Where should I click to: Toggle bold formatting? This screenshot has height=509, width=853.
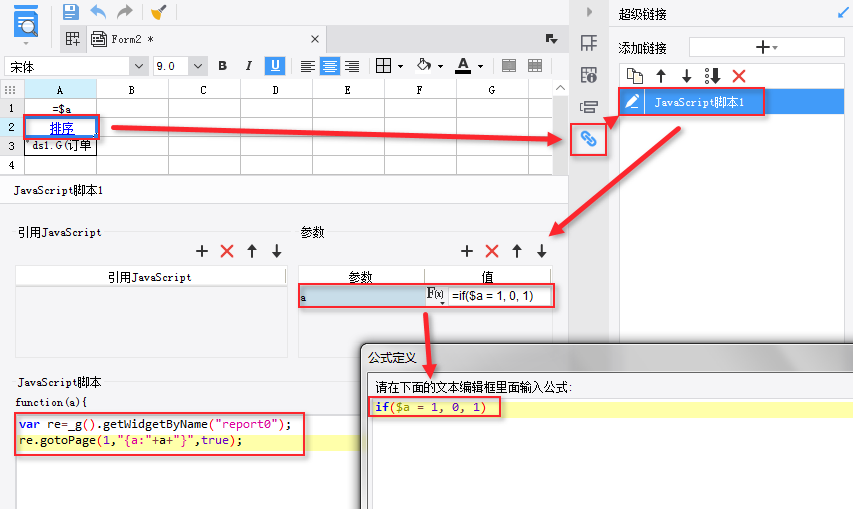pyautogui.click(x=222, y=66)
